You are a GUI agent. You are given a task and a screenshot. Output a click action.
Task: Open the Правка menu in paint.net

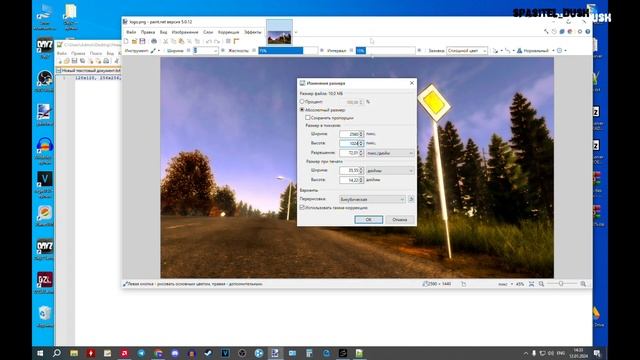[x=148, y=32]
